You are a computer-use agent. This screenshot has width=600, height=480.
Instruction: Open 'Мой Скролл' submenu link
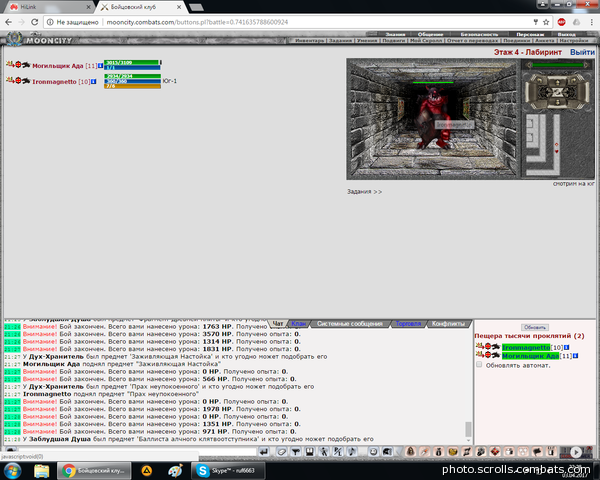(x=426, y=41)
